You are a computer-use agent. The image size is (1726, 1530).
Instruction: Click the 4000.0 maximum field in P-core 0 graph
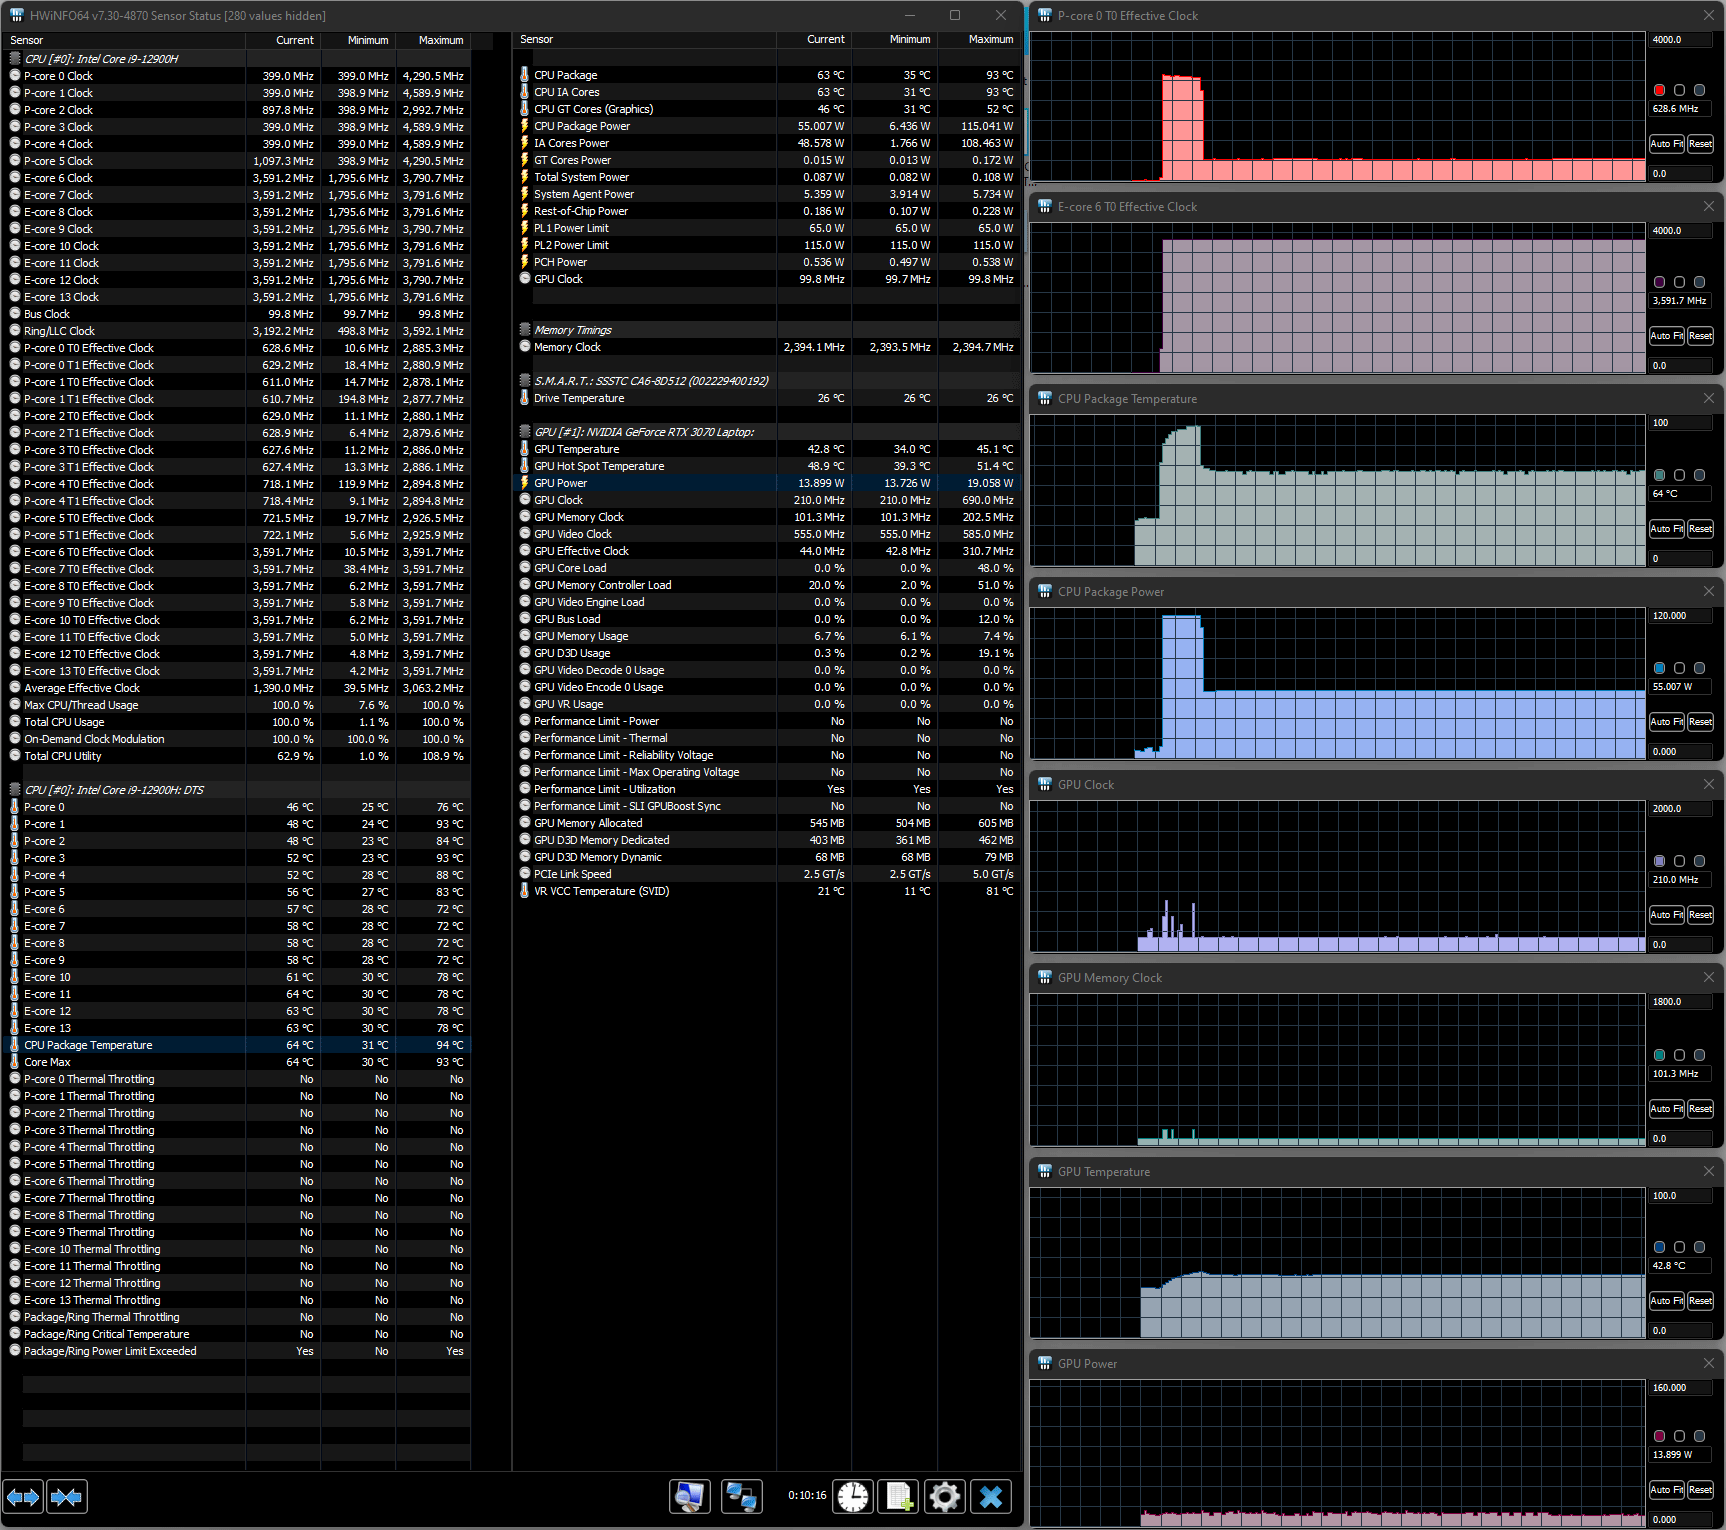pos(1681,40)
